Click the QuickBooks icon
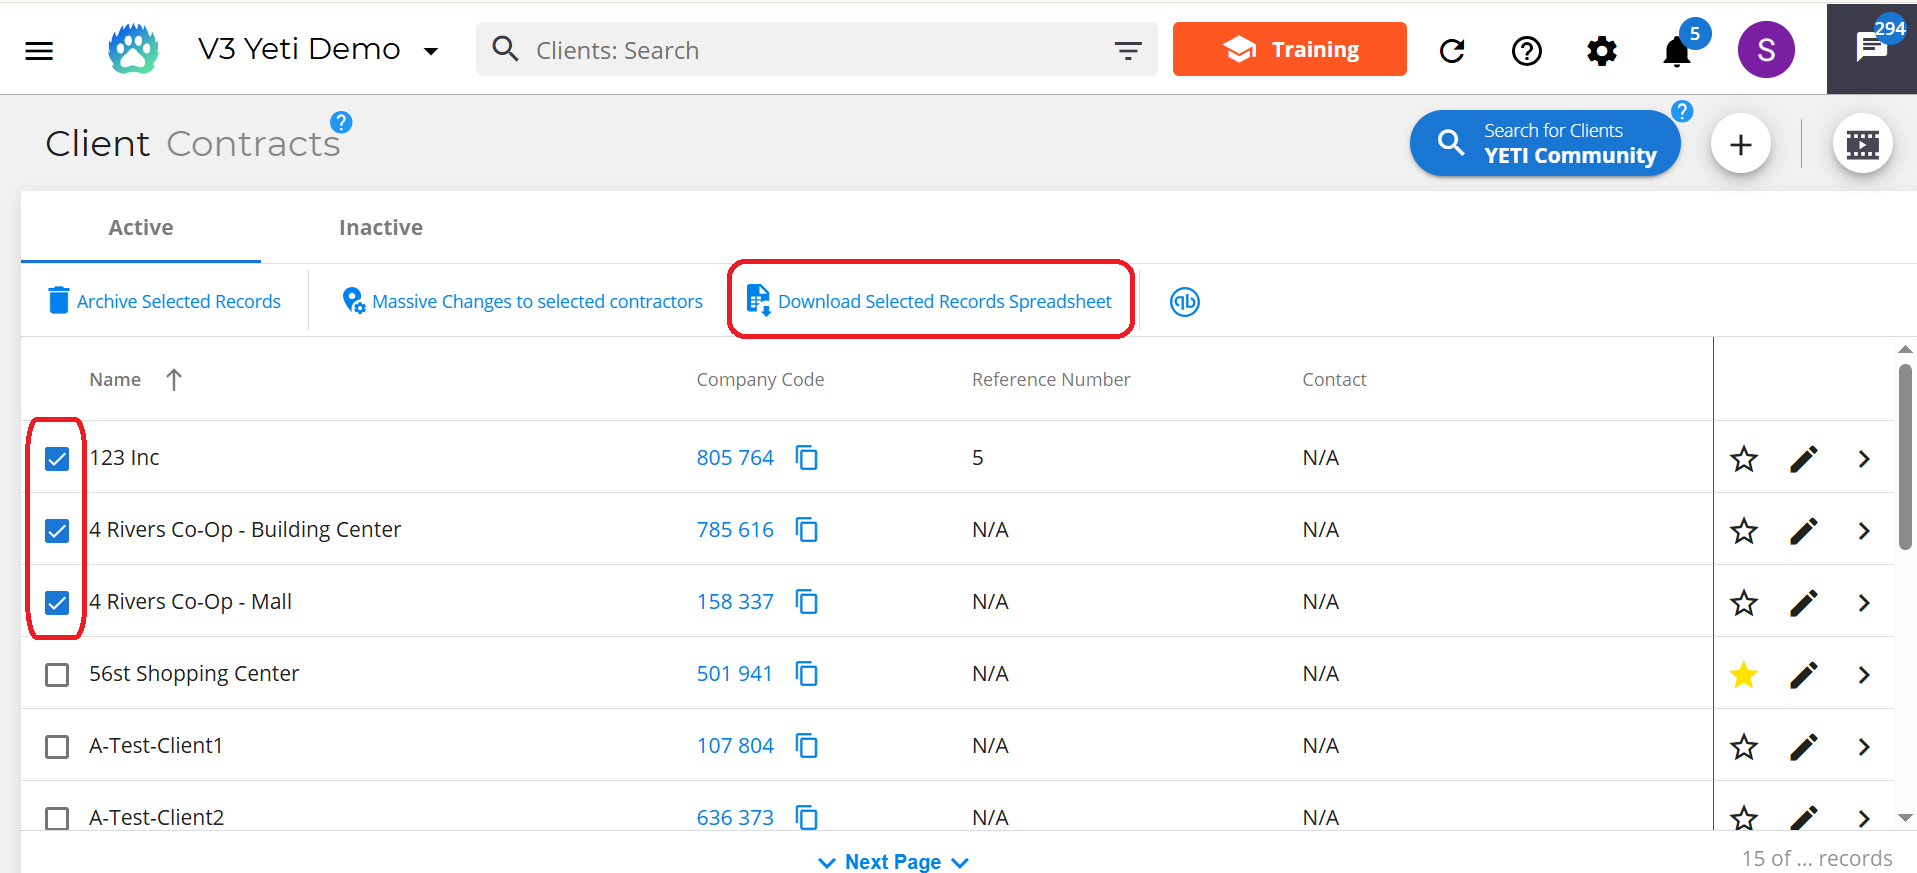 pyautogui.click(x=1184, y=301)
